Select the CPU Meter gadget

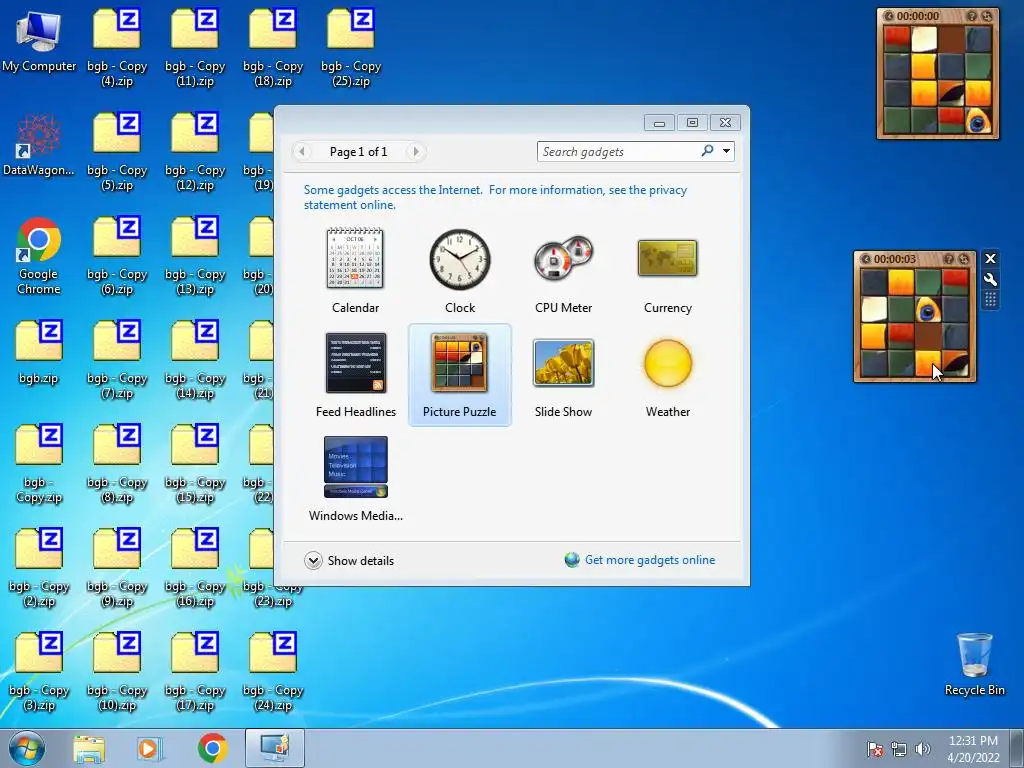pyautogui.click(x=563, y=271)
